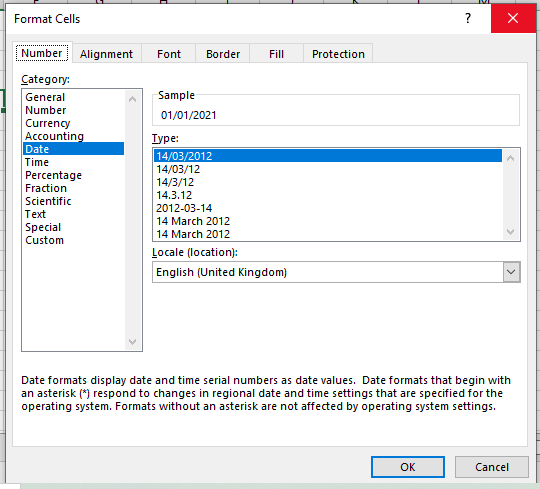This screenshot has height=489, width=540.
Task: Choose the Text category
Action: pos(73,214)
